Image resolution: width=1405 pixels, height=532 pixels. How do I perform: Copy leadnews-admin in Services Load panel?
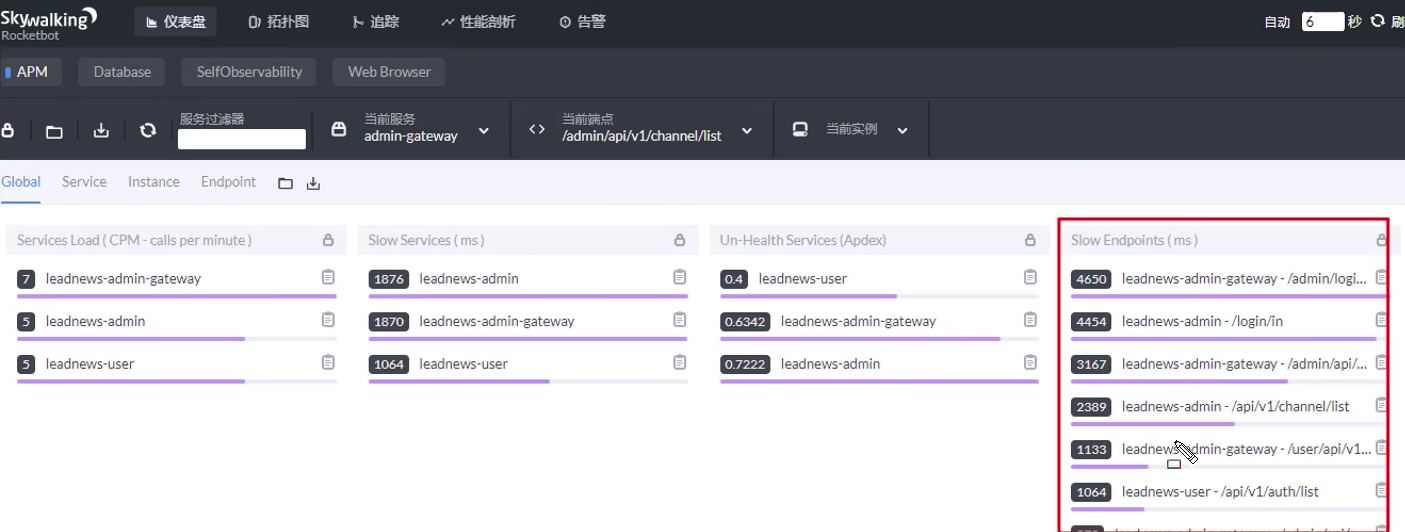click(x=328, y=320)
